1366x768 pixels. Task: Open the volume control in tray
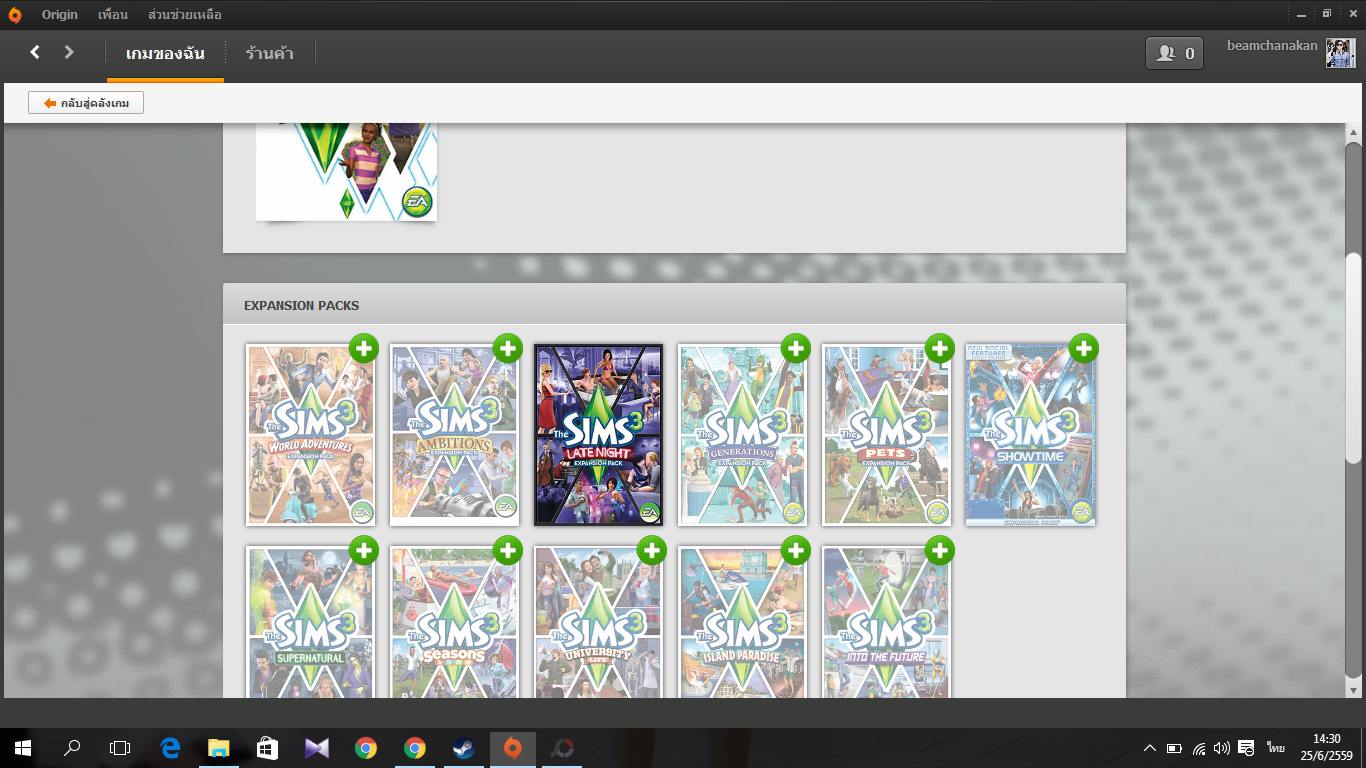tap(1221, 748)
